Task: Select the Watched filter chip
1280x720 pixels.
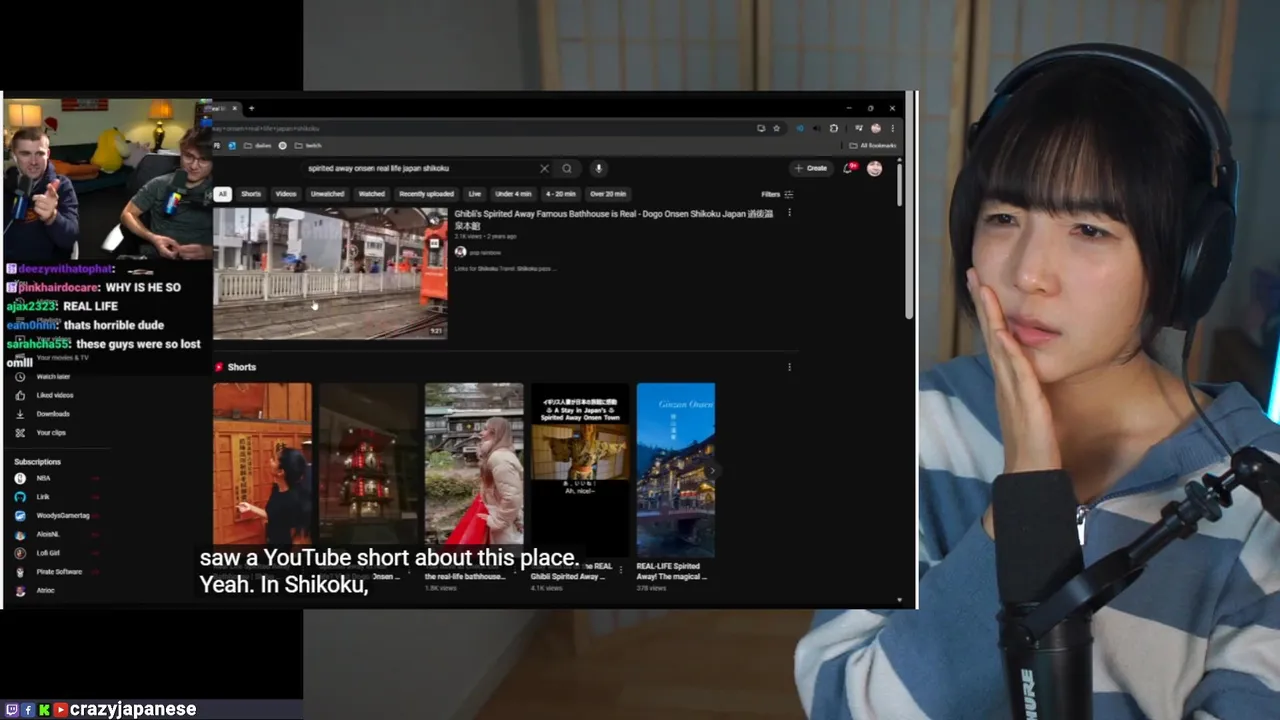Action: pyautogui.click(x=371, y=194)
